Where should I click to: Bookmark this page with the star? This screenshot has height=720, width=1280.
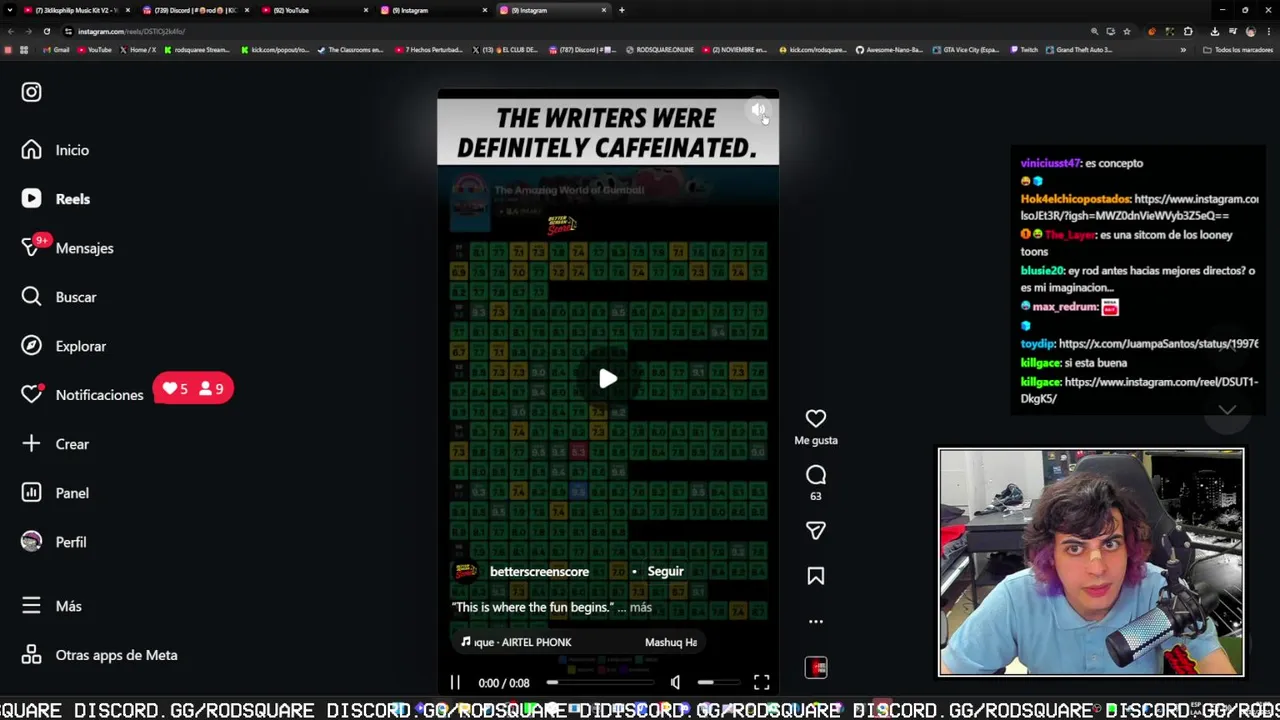coord(1127,31)
